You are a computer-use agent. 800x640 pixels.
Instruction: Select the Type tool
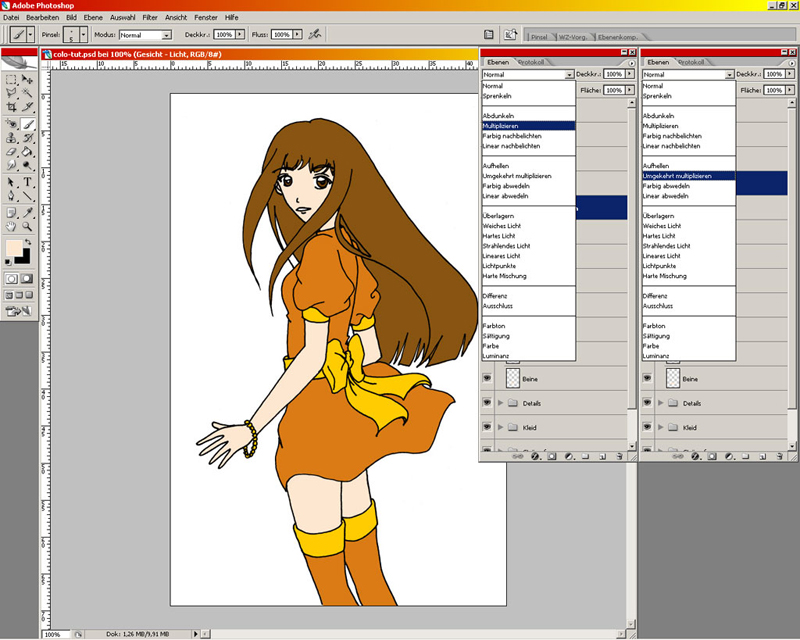coord(28,182)
